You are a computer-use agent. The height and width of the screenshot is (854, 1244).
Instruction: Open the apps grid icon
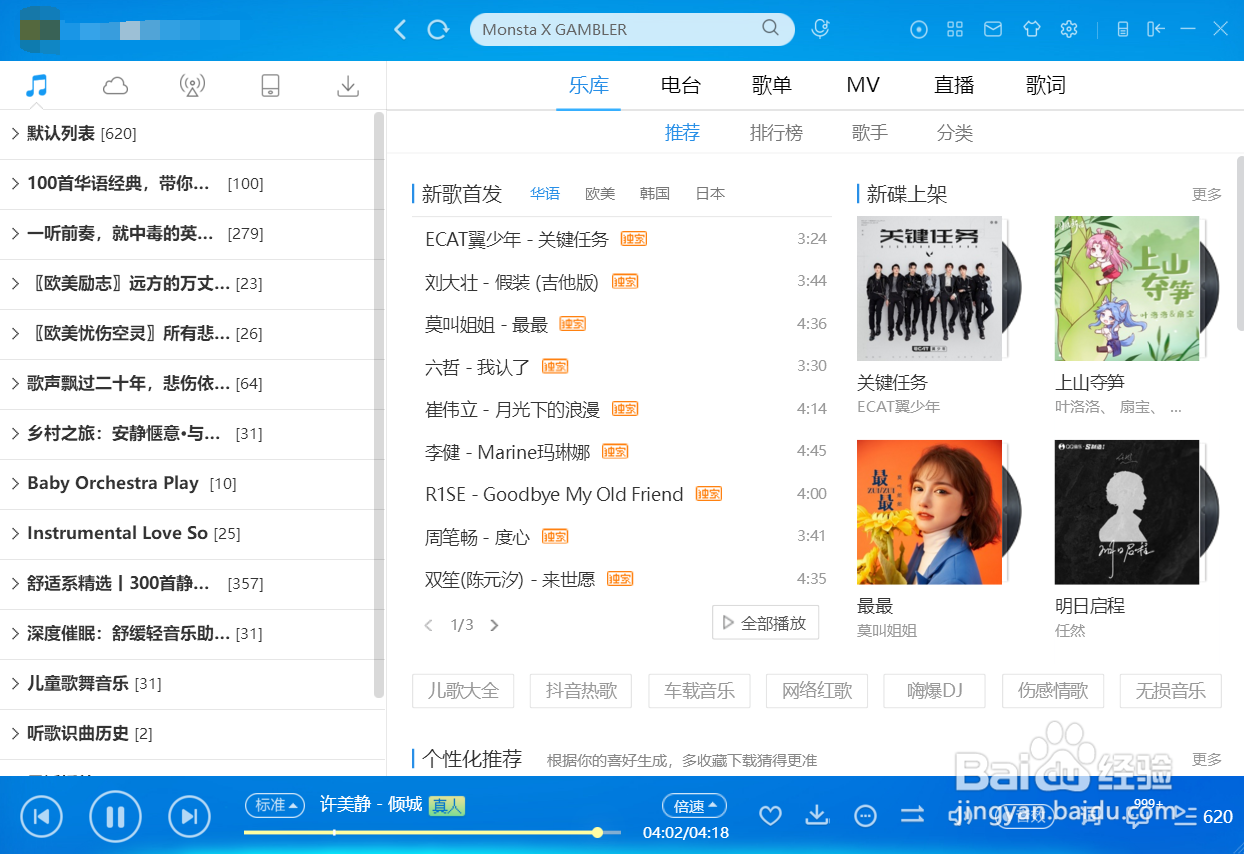955,29
